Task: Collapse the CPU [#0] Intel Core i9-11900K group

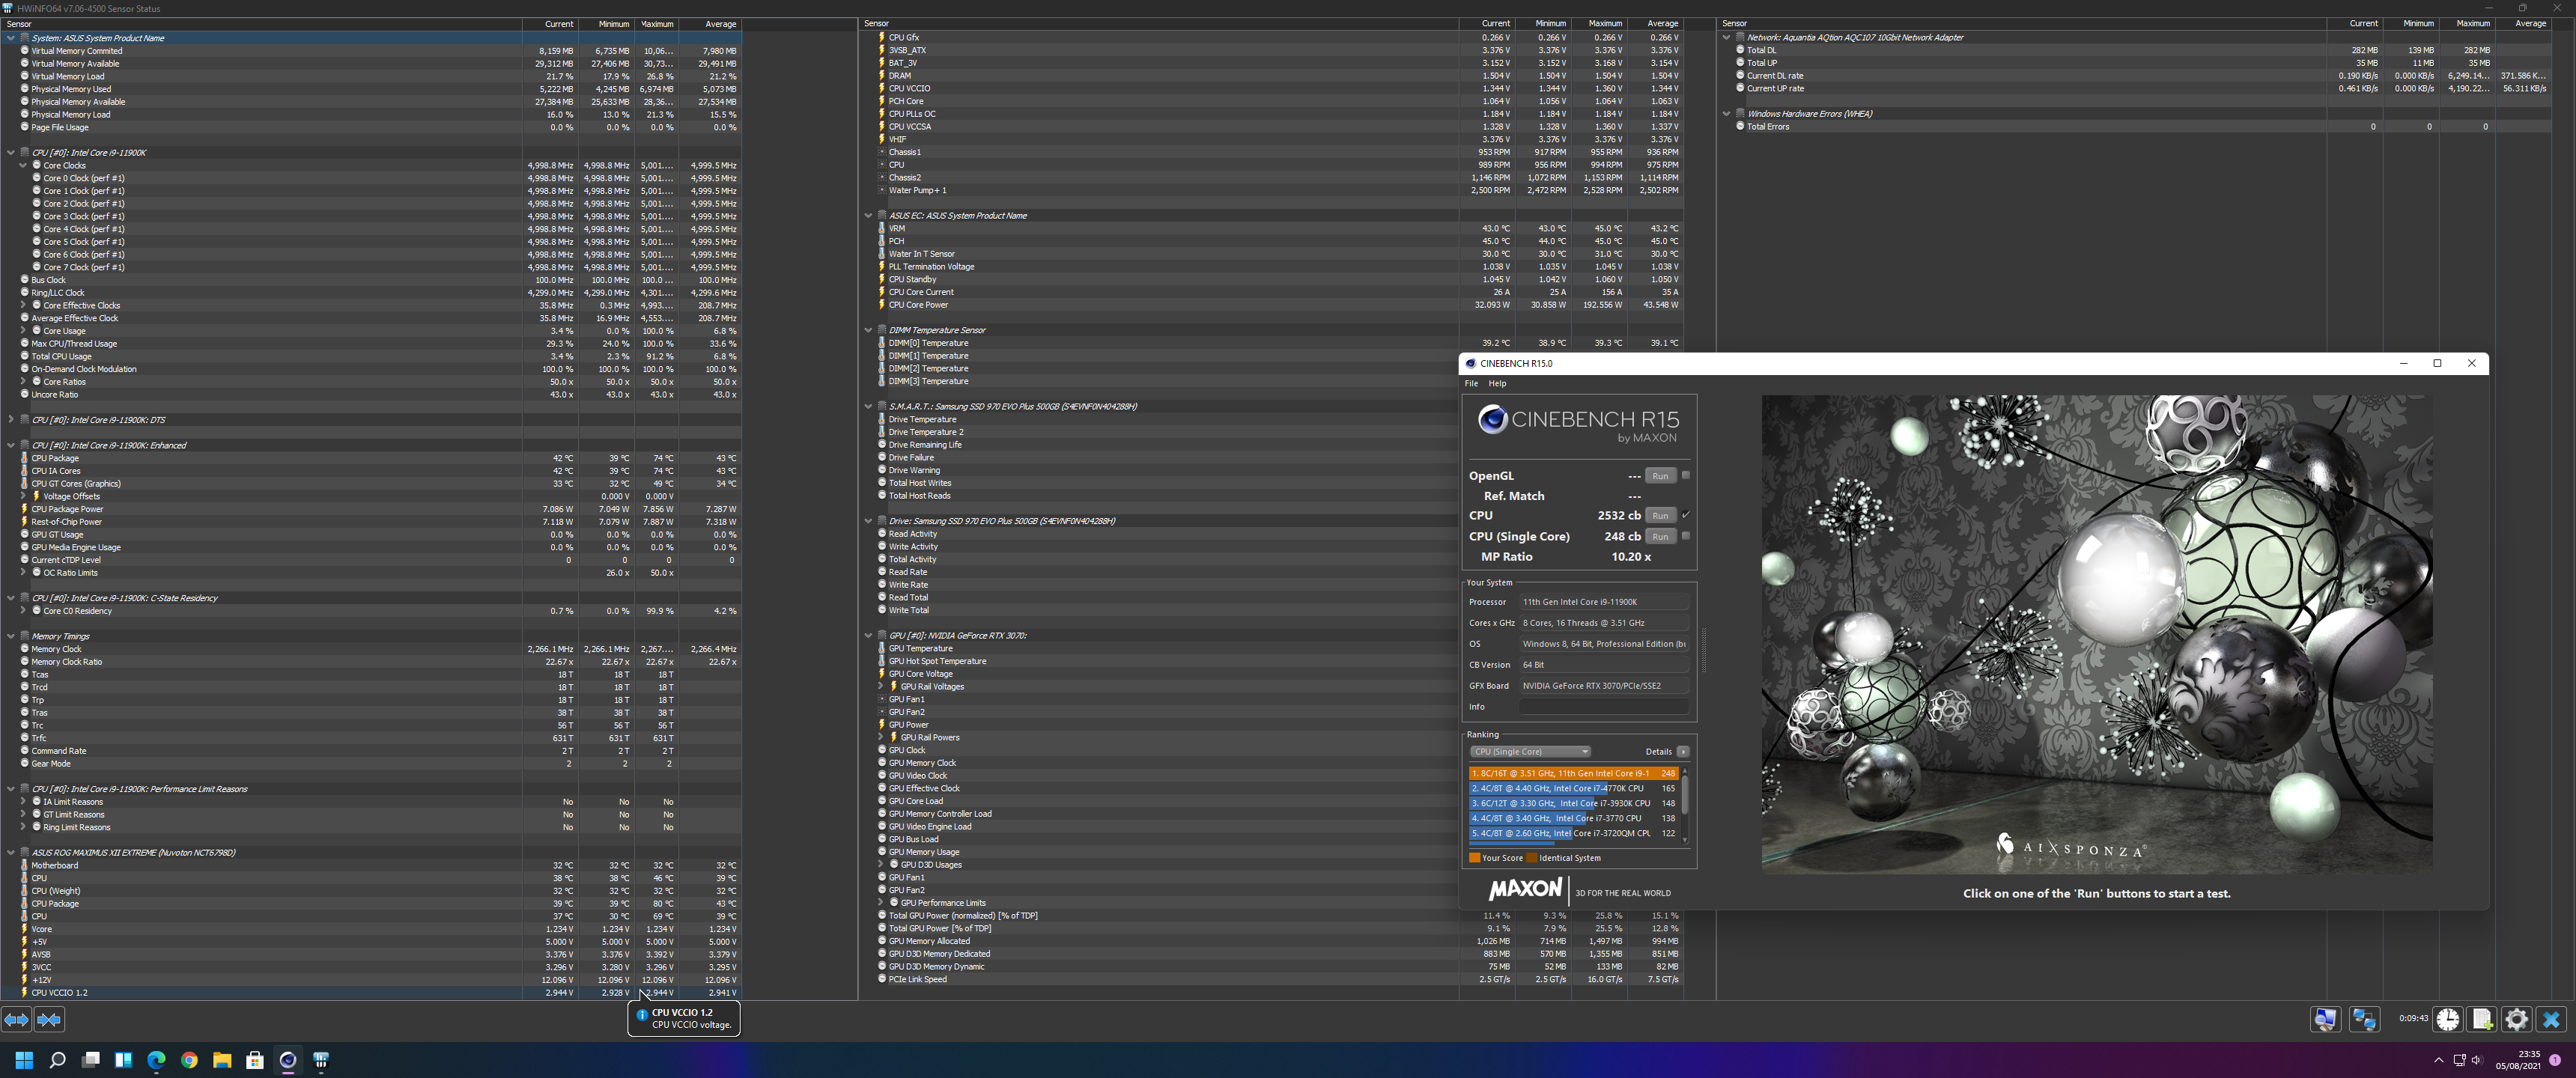Action: pyautogui.click(x=11, y=153)
